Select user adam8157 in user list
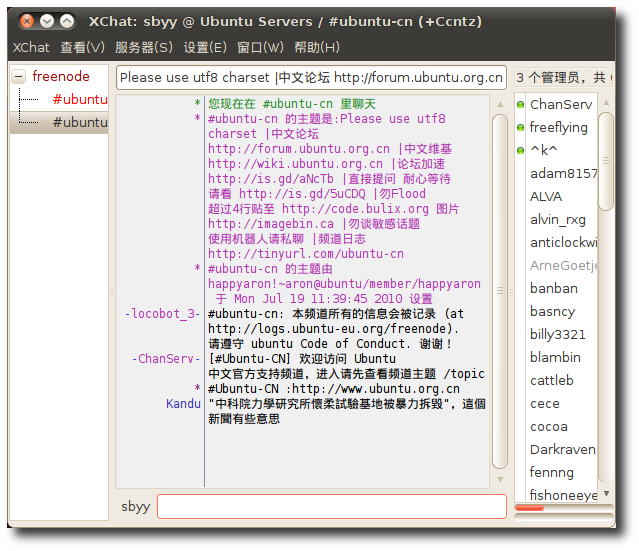 (x=563, y=174)
